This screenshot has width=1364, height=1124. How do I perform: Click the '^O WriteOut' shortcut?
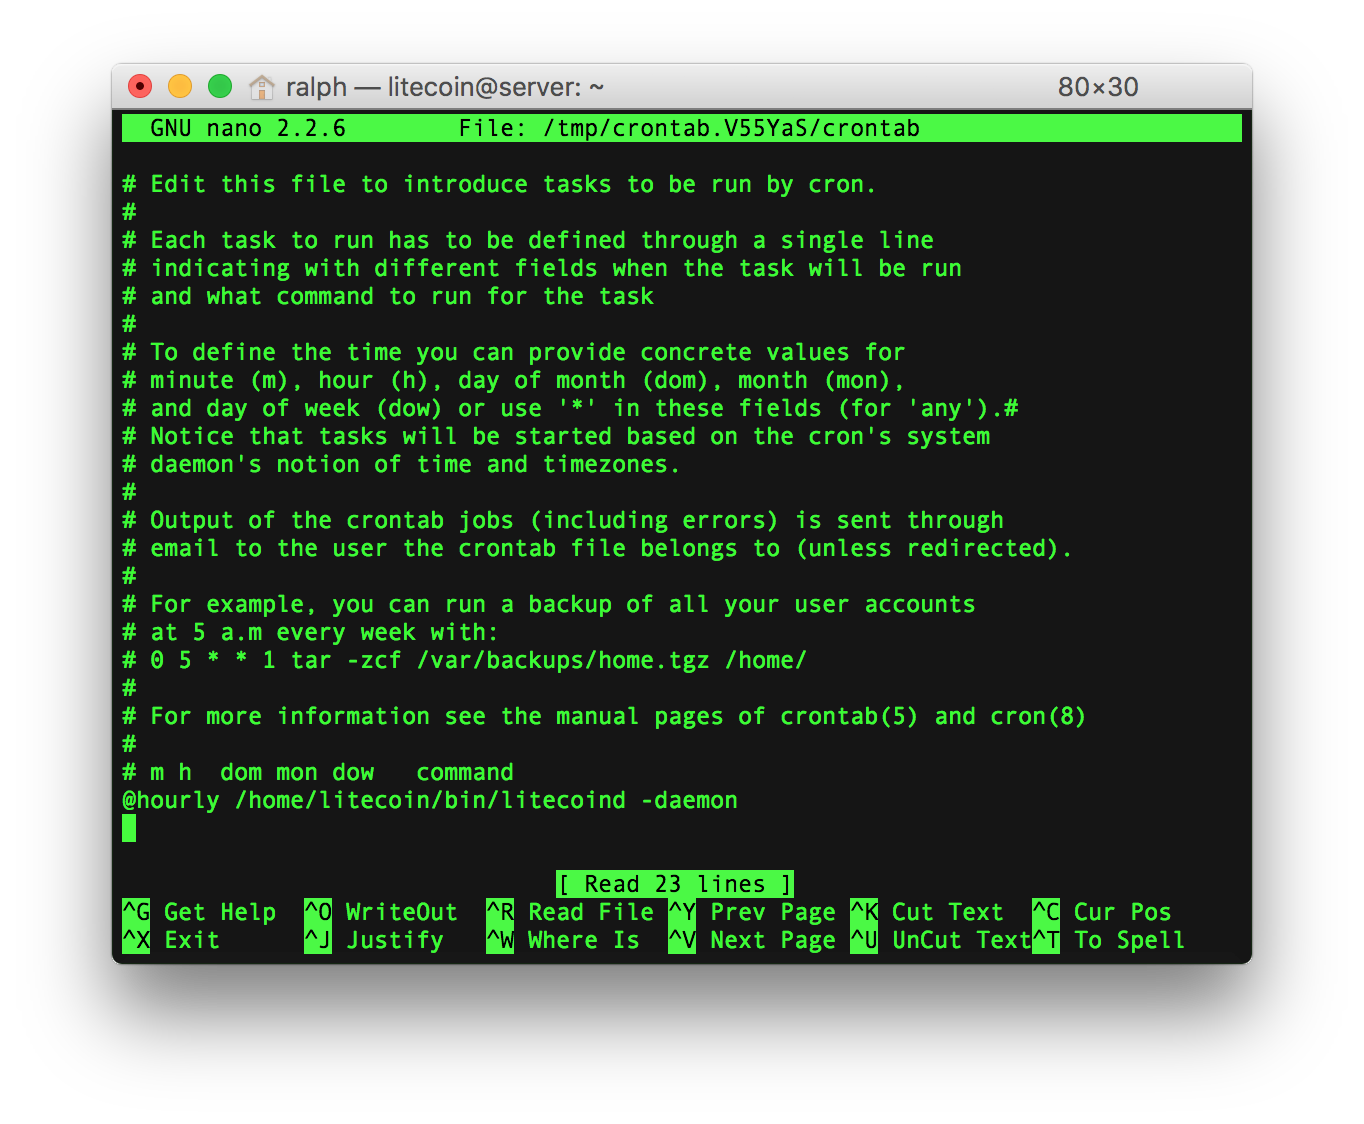click(x=381, y=912)
